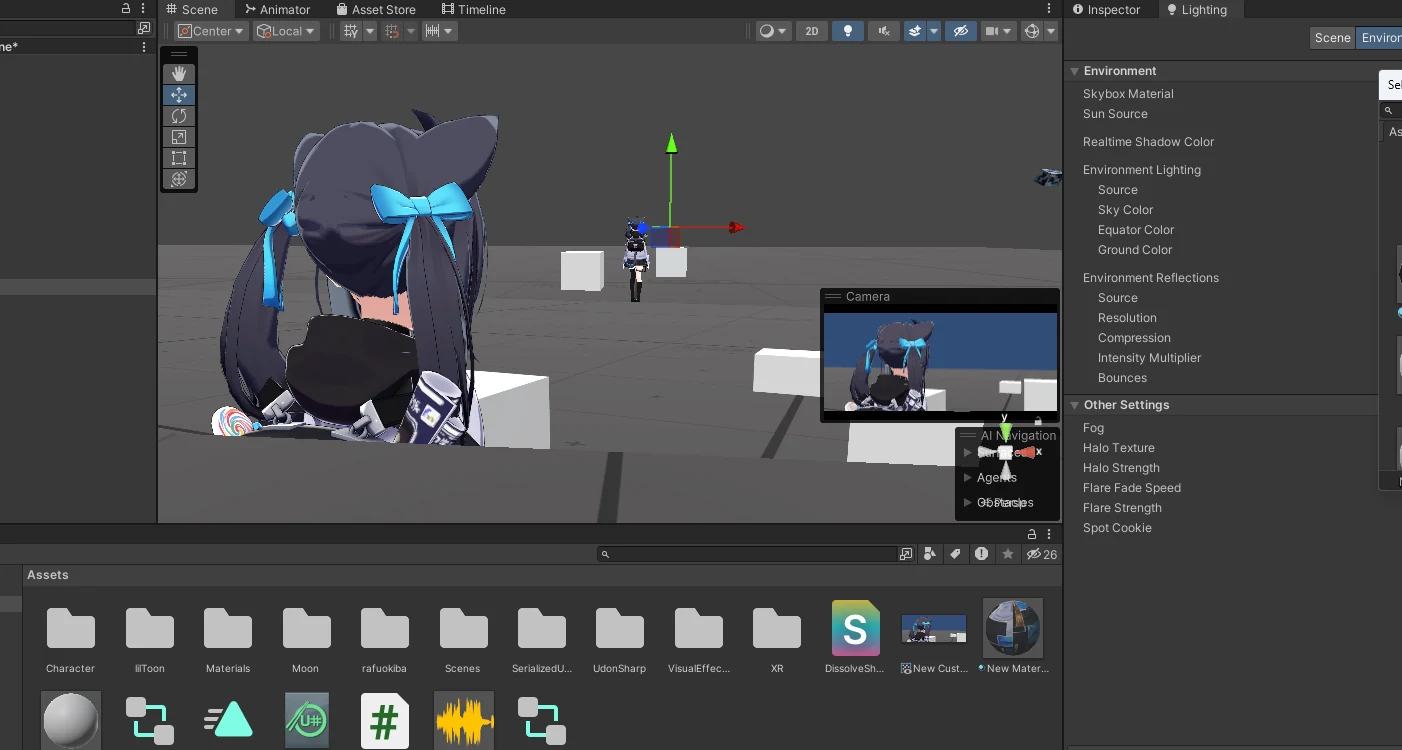Viewport: 1402px width, 750px height.
Task: Select the Scene lighting button
Action: (x=1332, y=38)
